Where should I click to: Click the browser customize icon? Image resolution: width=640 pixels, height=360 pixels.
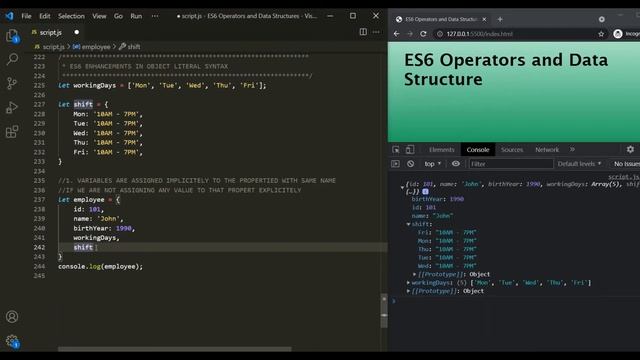coord(602,19)
